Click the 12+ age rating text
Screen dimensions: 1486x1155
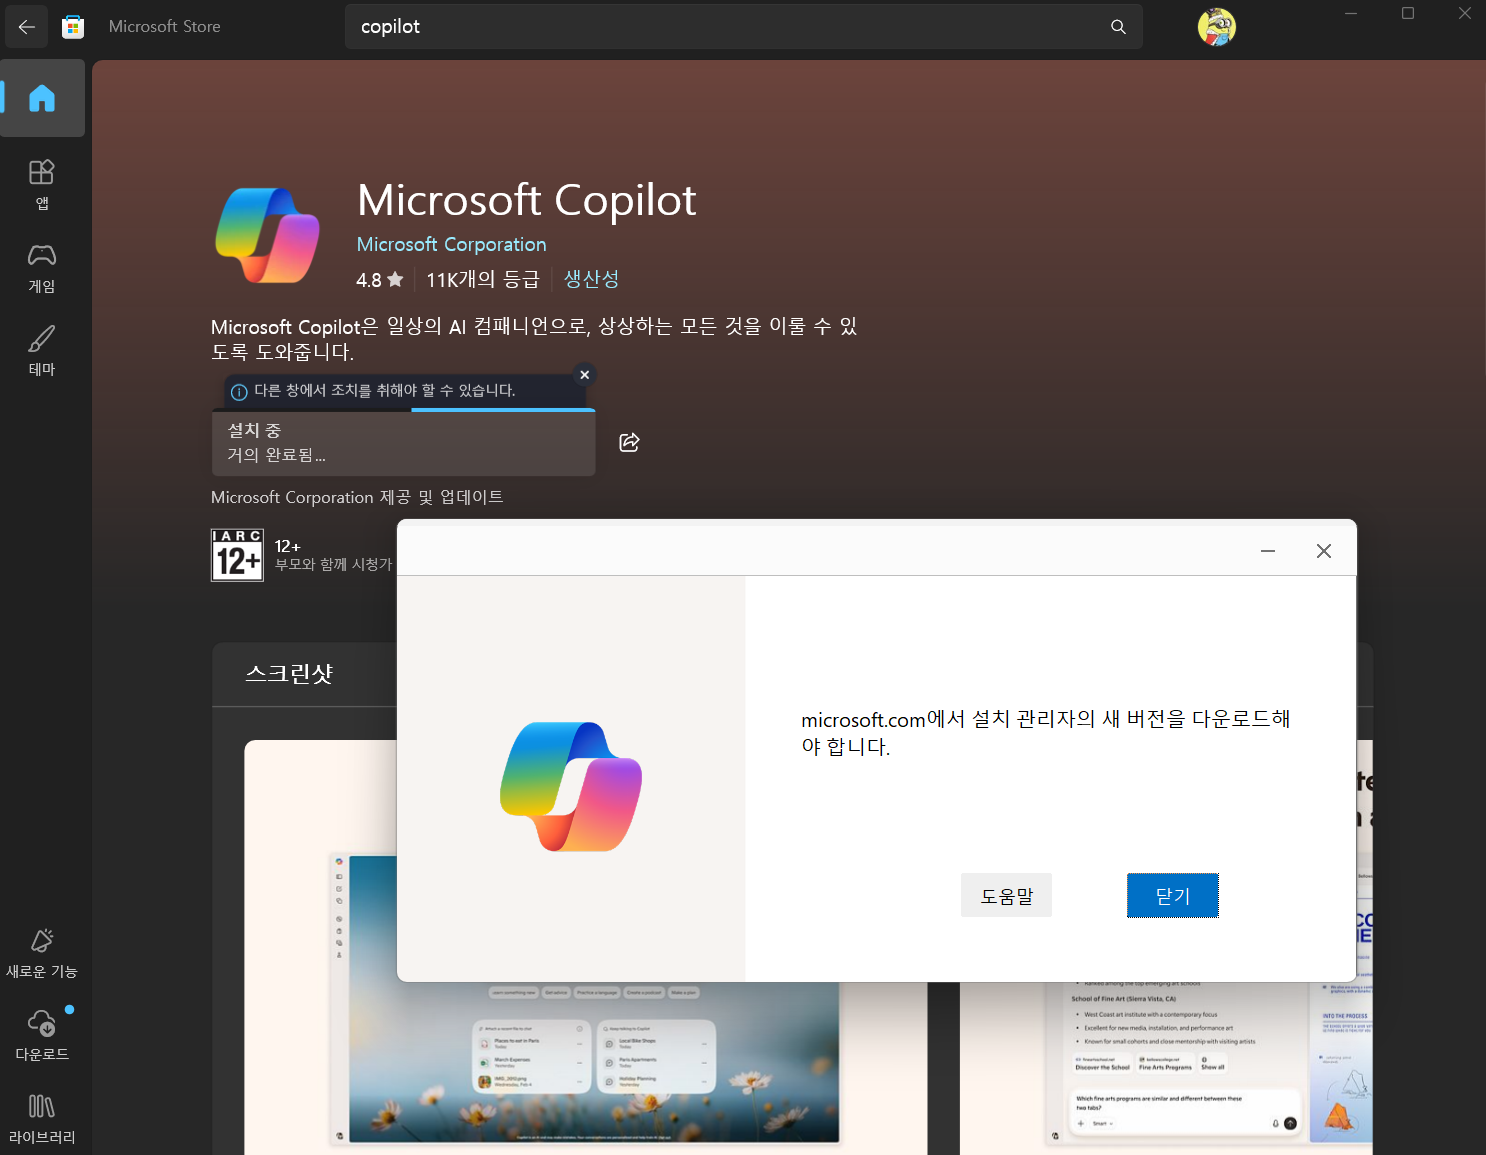(x=288, y=546)
